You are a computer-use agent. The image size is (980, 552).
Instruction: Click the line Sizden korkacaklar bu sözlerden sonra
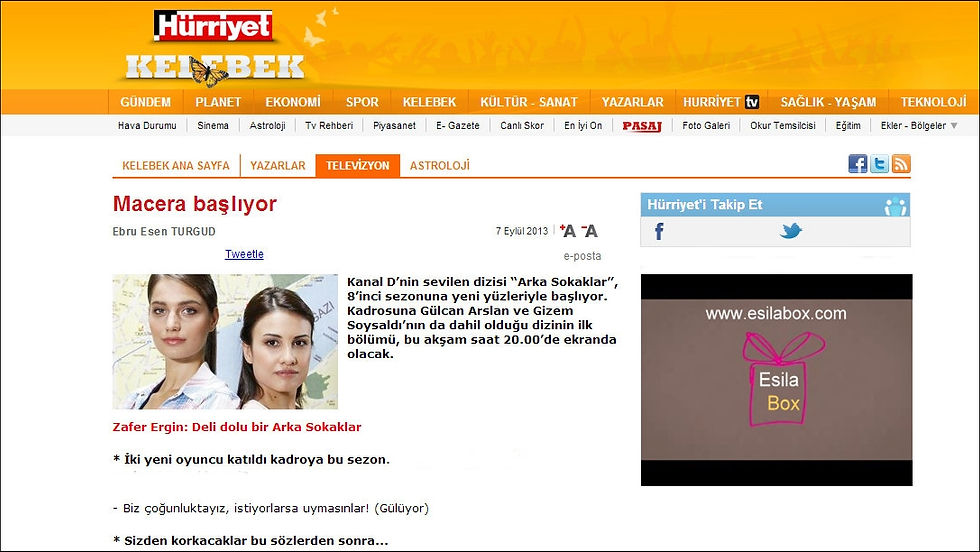coord(250,541)
